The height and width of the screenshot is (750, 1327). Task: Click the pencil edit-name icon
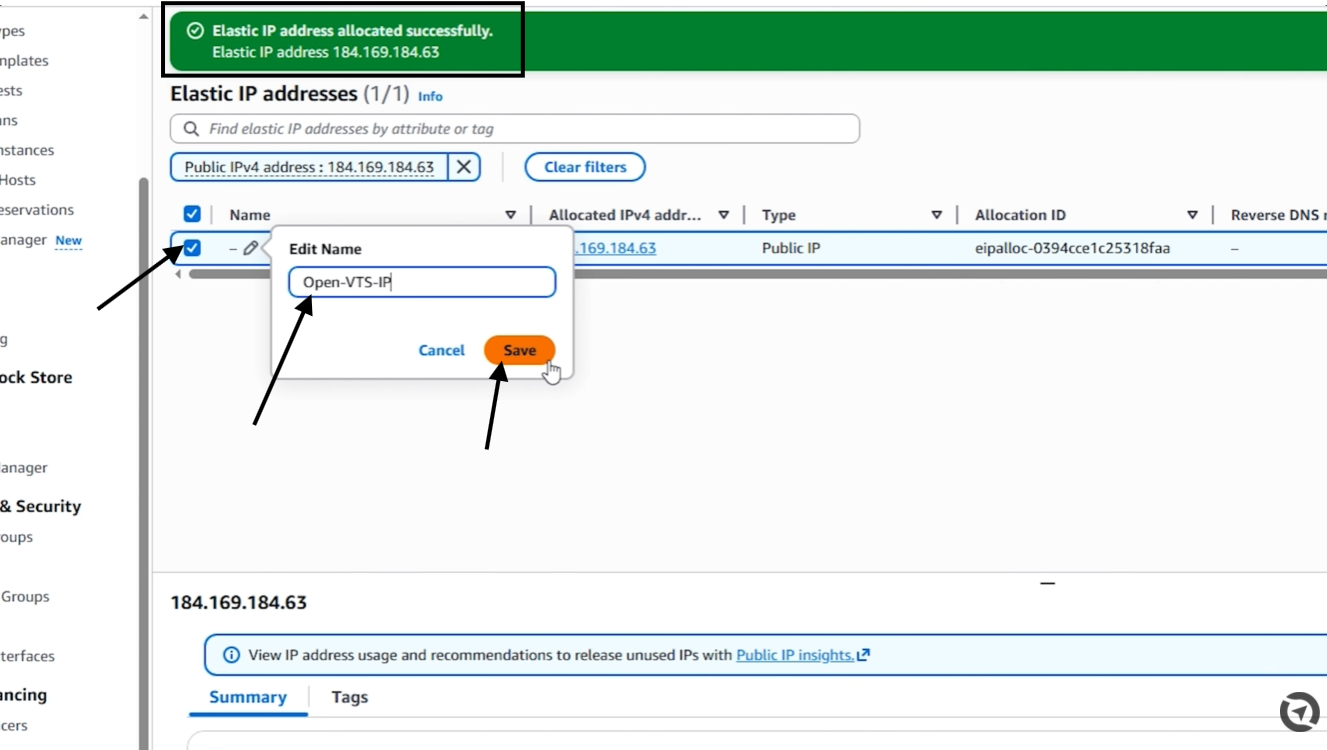click(x=250, y=248)
